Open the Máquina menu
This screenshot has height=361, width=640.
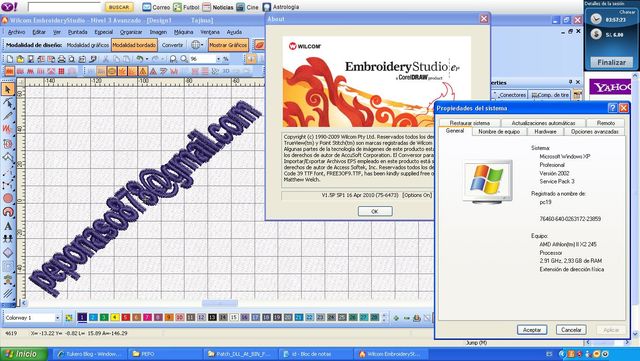point(184,32)
